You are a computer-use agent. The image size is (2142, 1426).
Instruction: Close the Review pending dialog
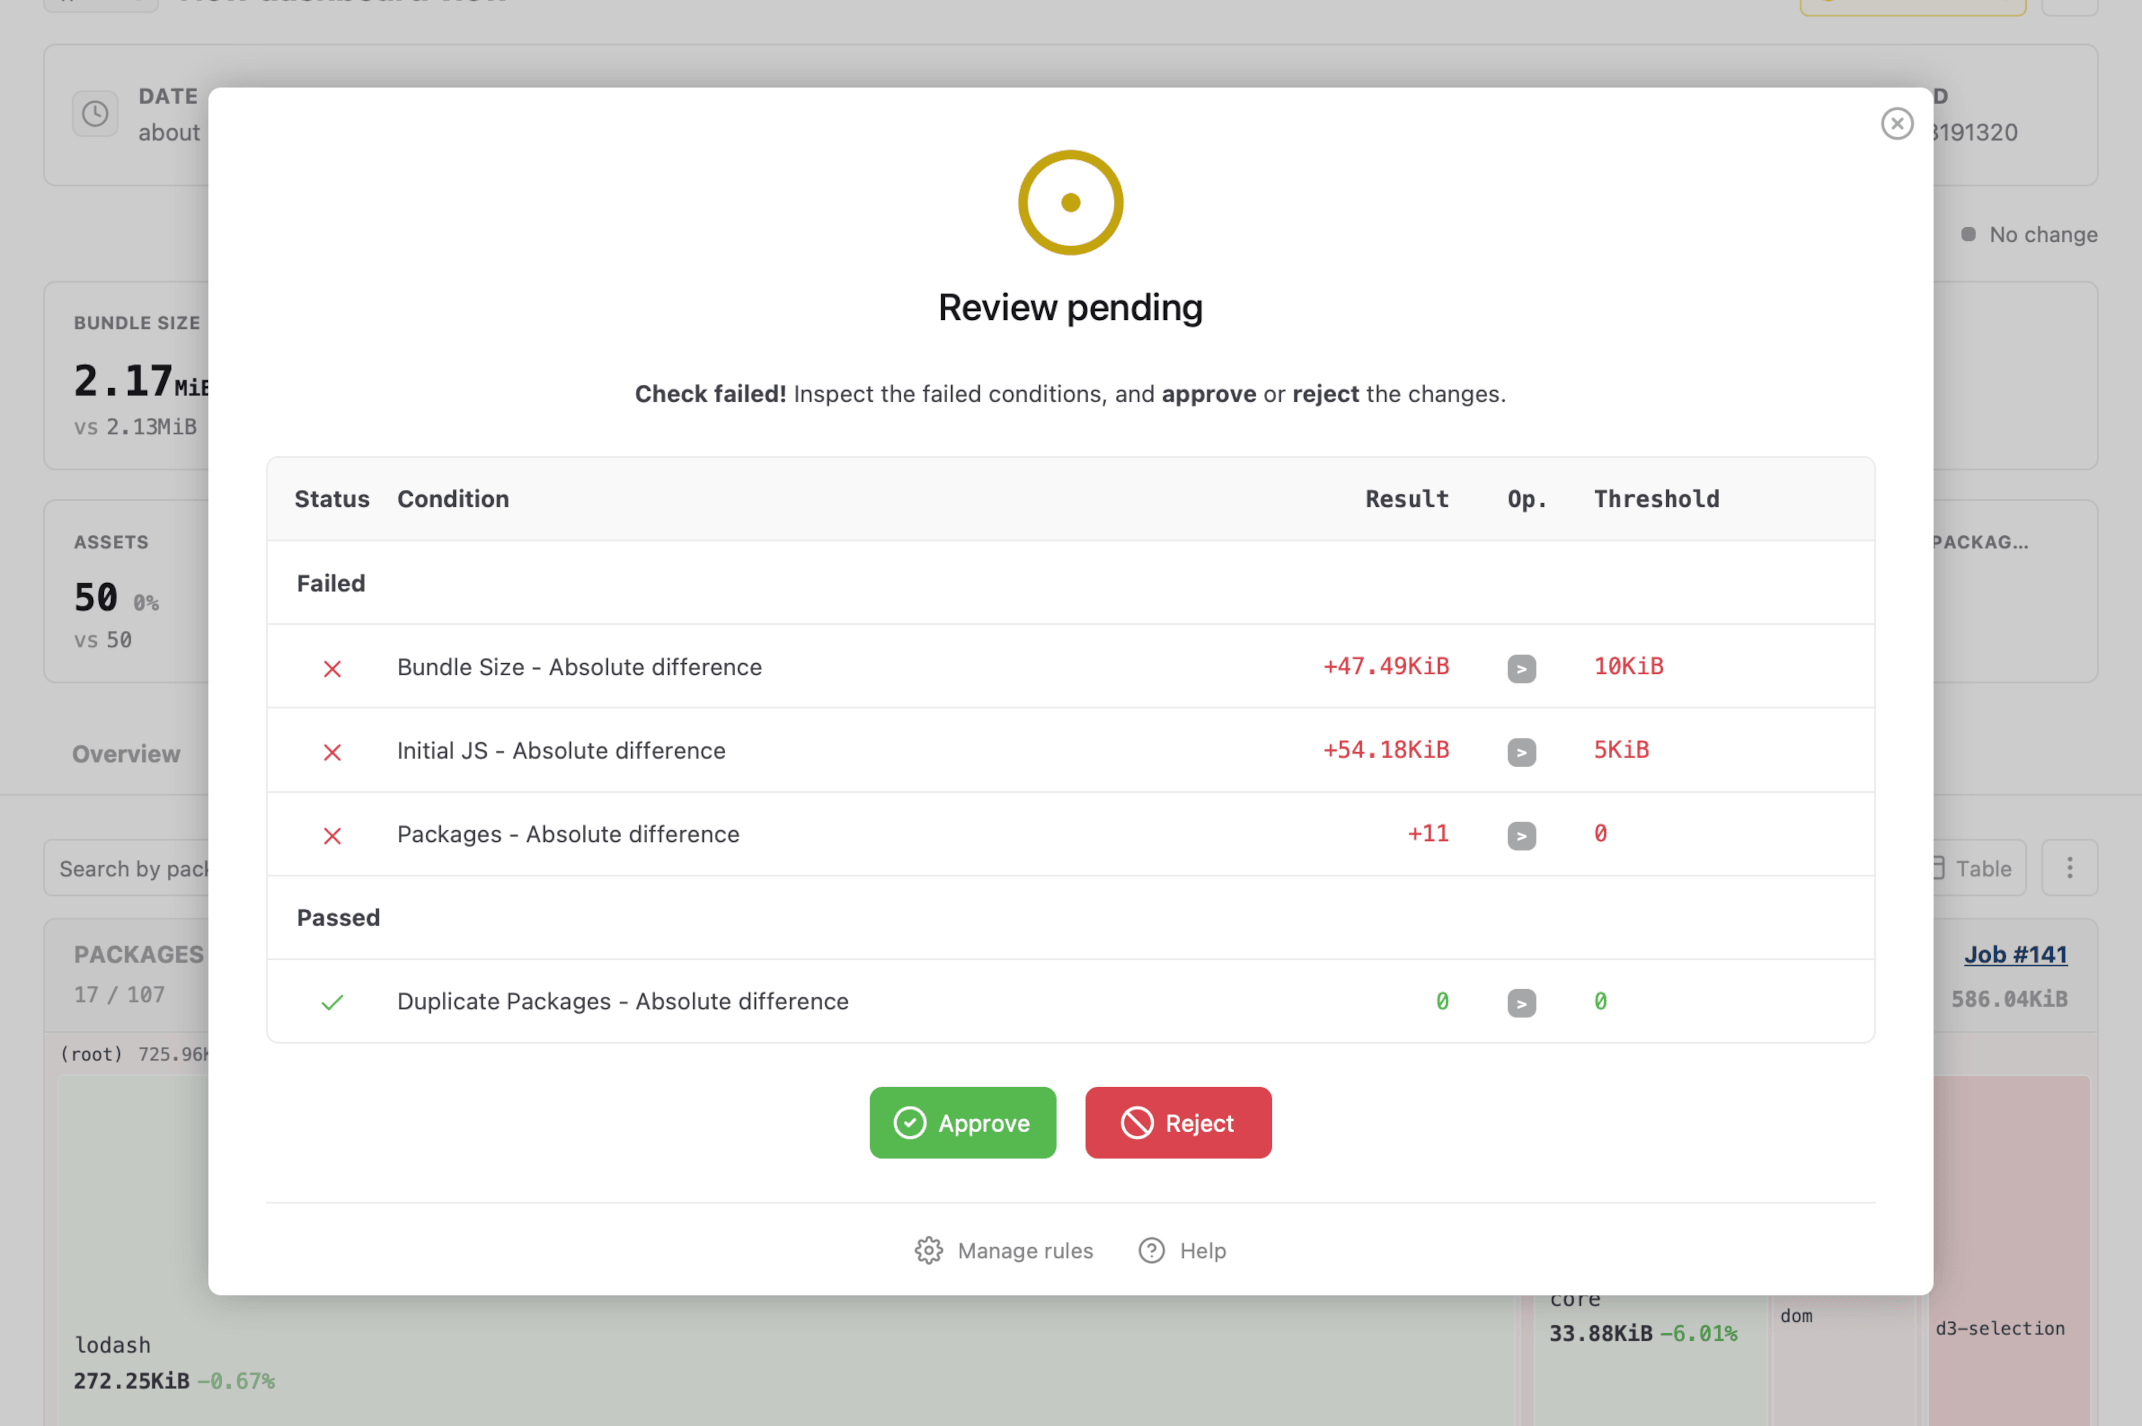click(1896, 124)
